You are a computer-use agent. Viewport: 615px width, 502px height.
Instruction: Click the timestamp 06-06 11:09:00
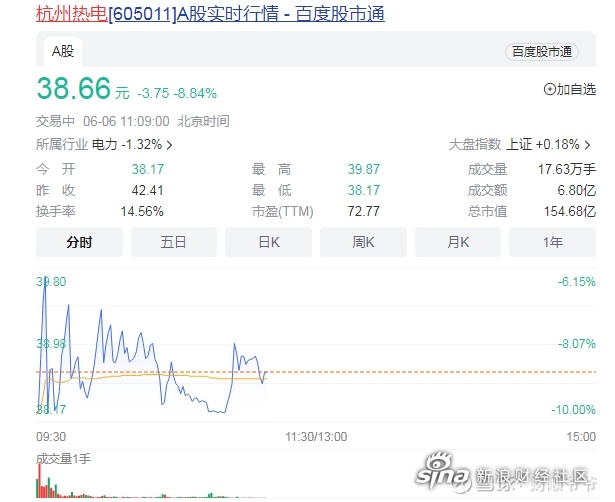126,121
